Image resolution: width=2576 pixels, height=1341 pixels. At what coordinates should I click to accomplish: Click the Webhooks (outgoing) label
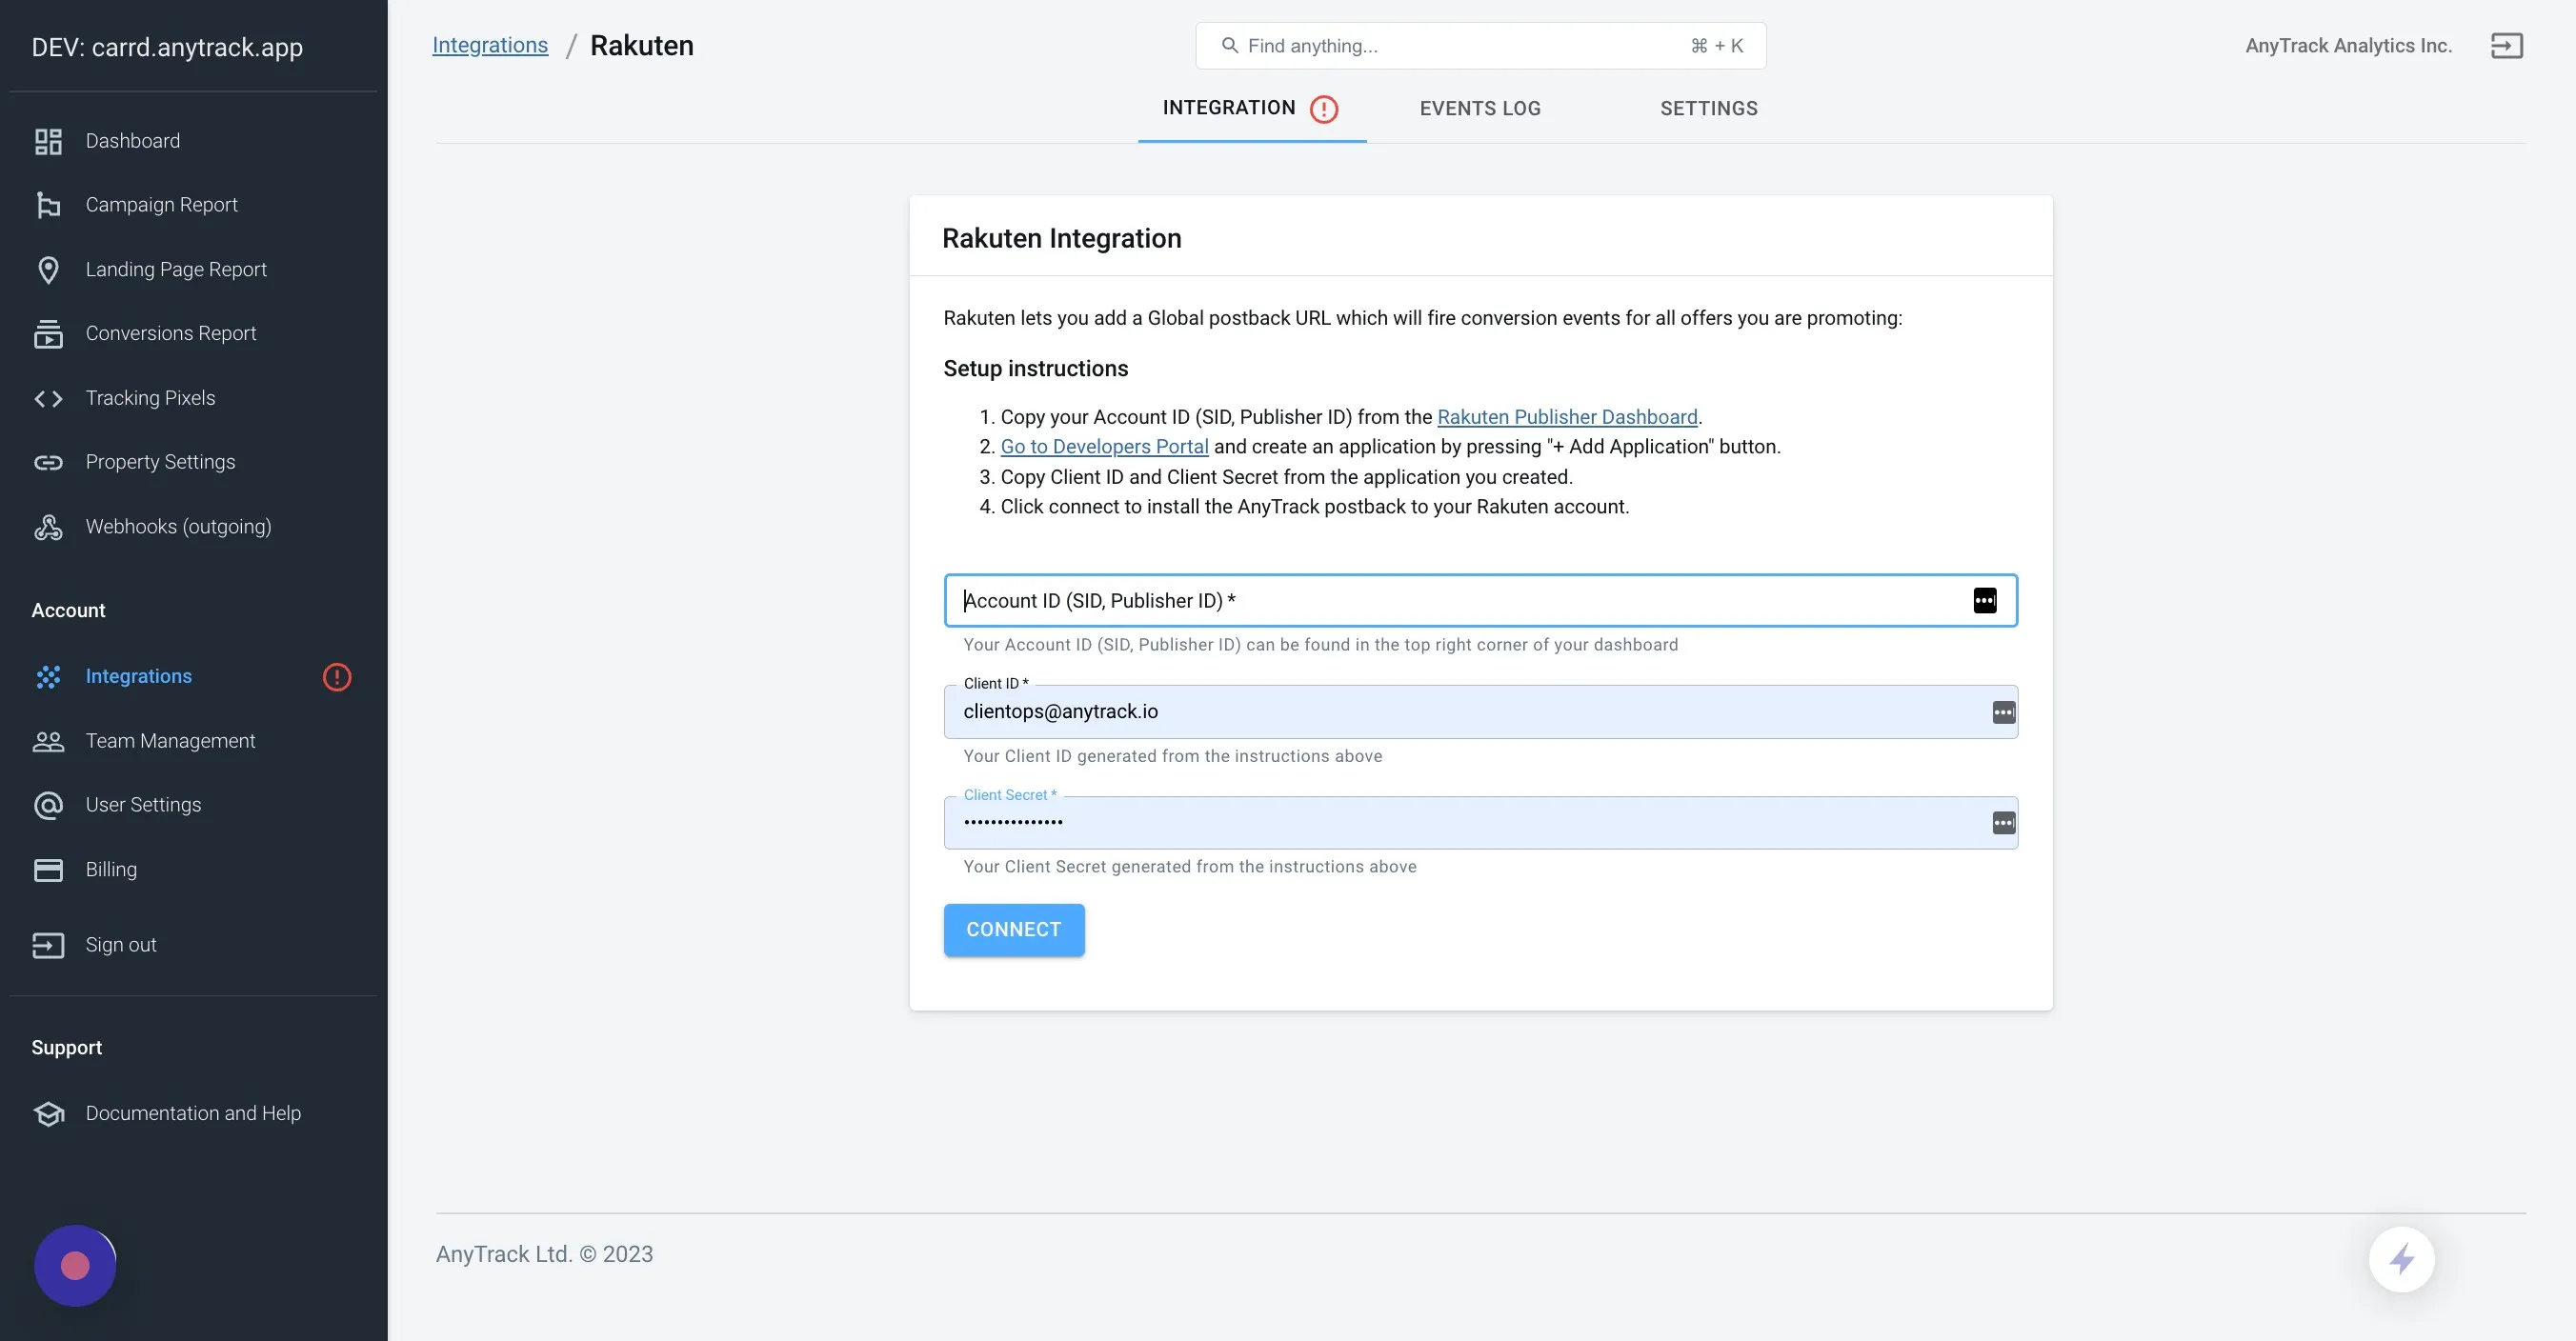[178, 527]
